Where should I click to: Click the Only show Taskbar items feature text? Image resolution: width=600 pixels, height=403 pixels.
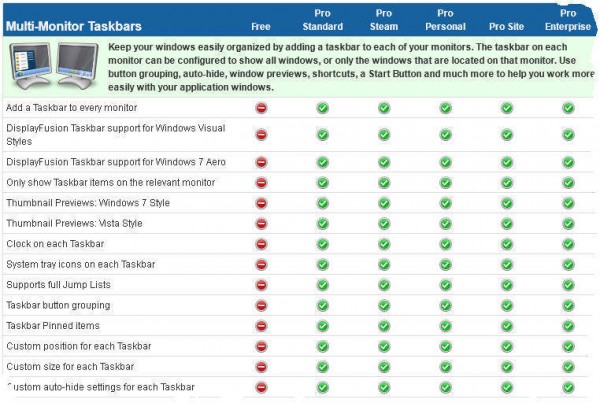(111, 183)
